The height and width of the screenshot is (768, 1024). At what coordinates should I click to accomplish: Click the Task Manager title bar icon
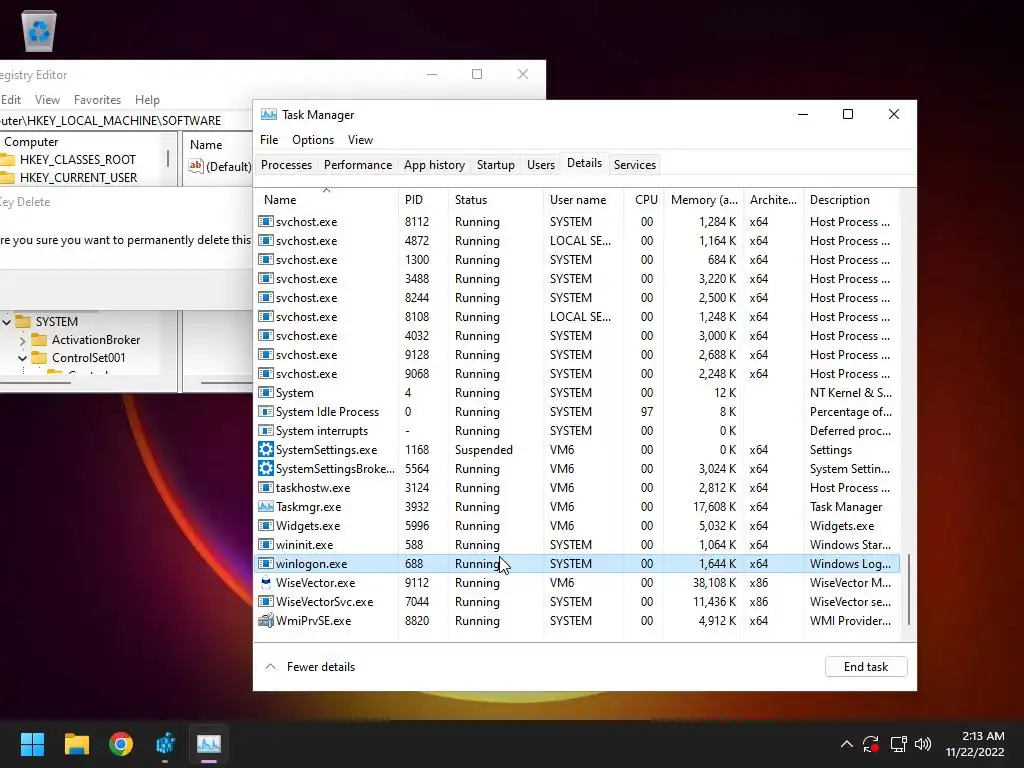[268, 114]
